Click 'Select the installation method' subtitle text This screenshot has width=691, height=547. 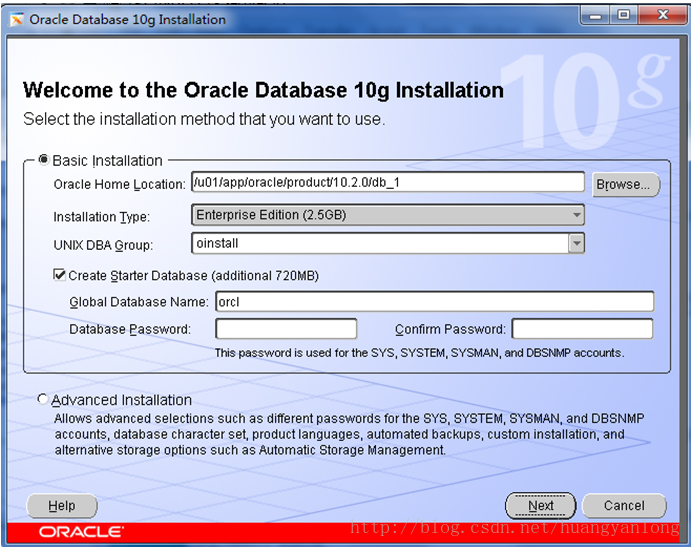(x=204, y=119)
